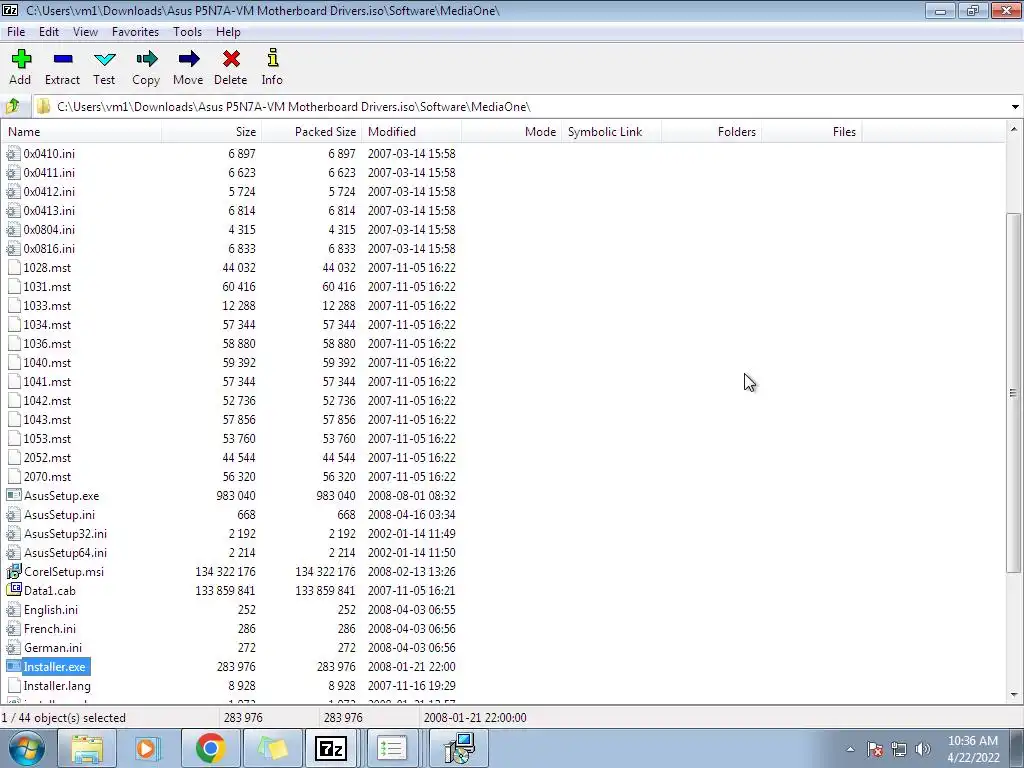Select the file 1036.mst
Screen dimensions: 1024x768
coord(47,344)
